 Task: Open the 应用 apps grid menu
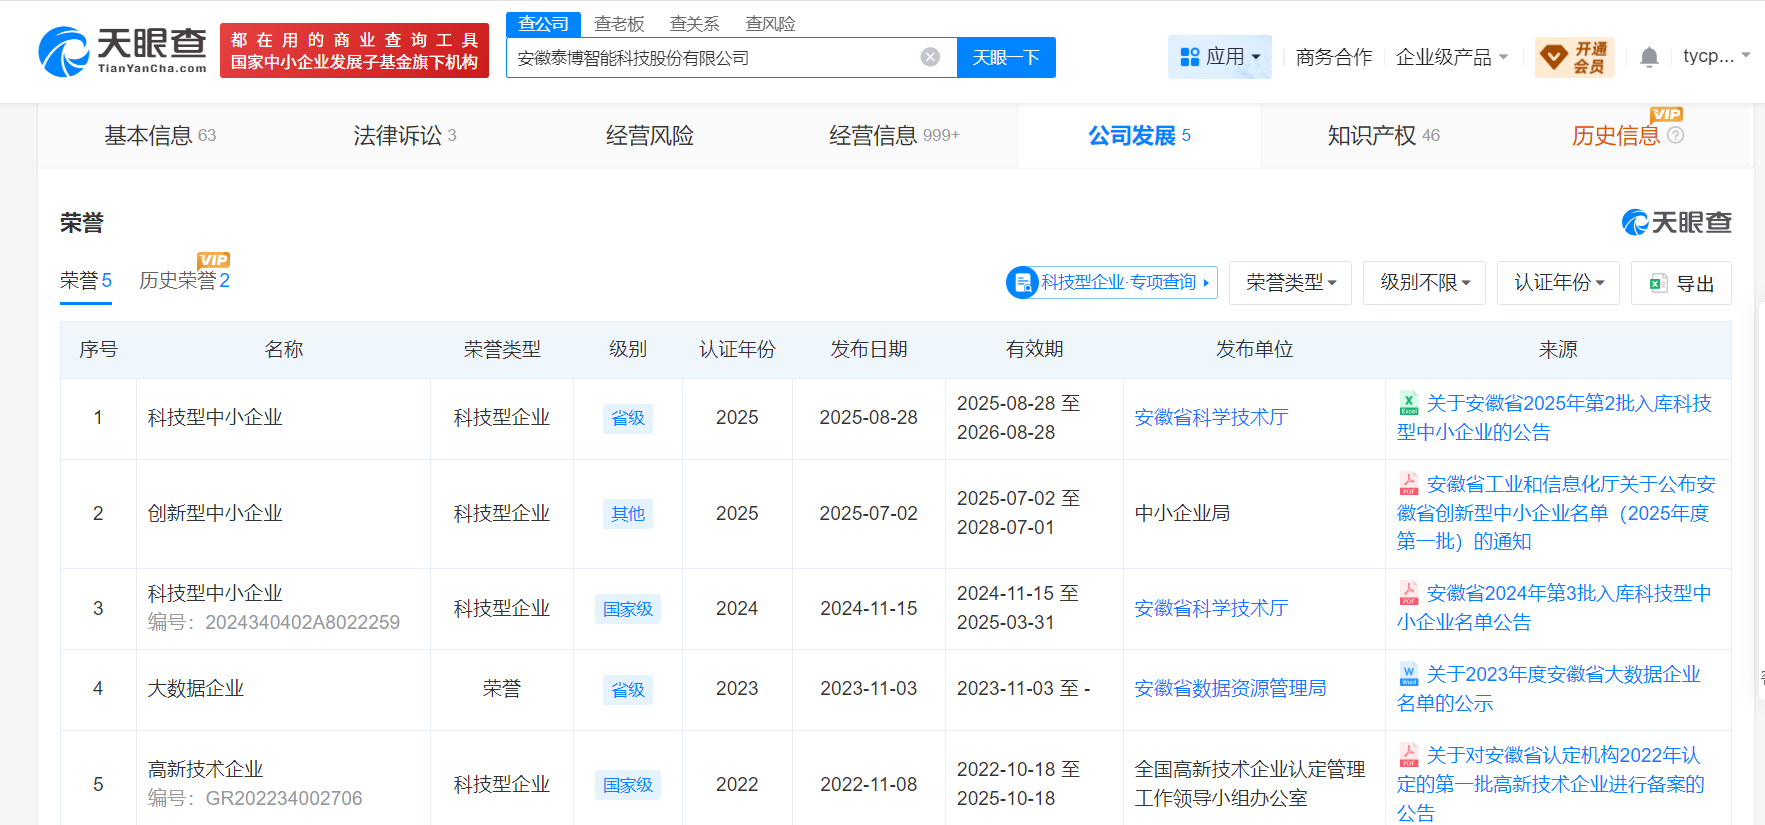pos(1220,57)
